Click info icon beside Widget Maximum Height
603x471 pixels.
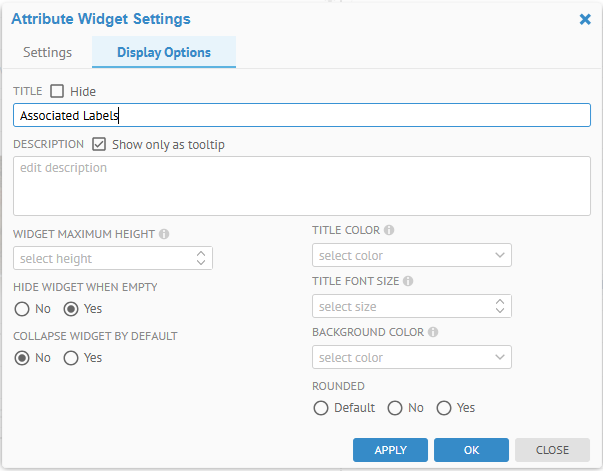164,234
